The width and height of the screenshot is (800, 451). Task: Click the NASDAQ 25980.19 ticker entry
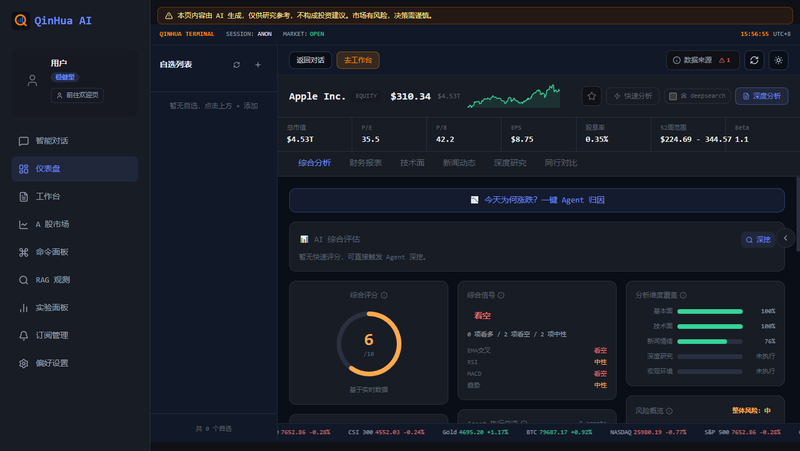coord(648,432)
